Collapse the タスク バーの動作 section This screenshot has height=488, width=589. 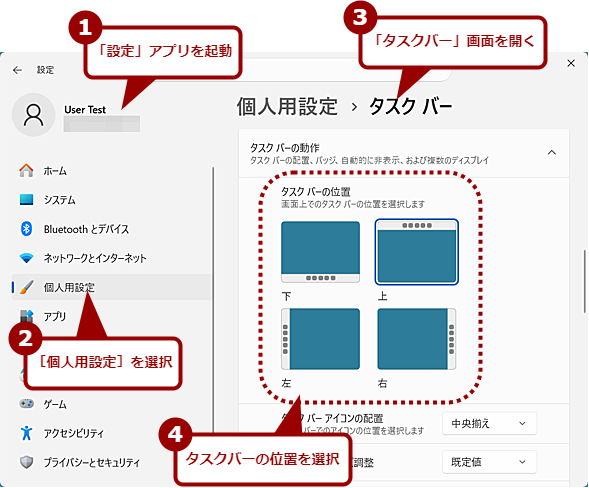coord(551,153)
